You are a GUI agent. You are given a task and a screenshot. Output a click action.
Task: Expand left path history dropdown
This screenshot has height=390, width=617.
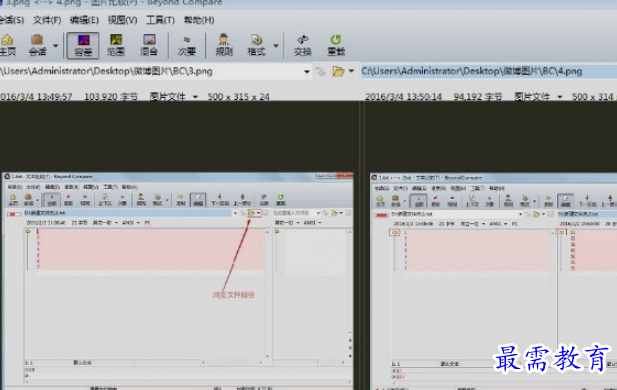(307, 72)
